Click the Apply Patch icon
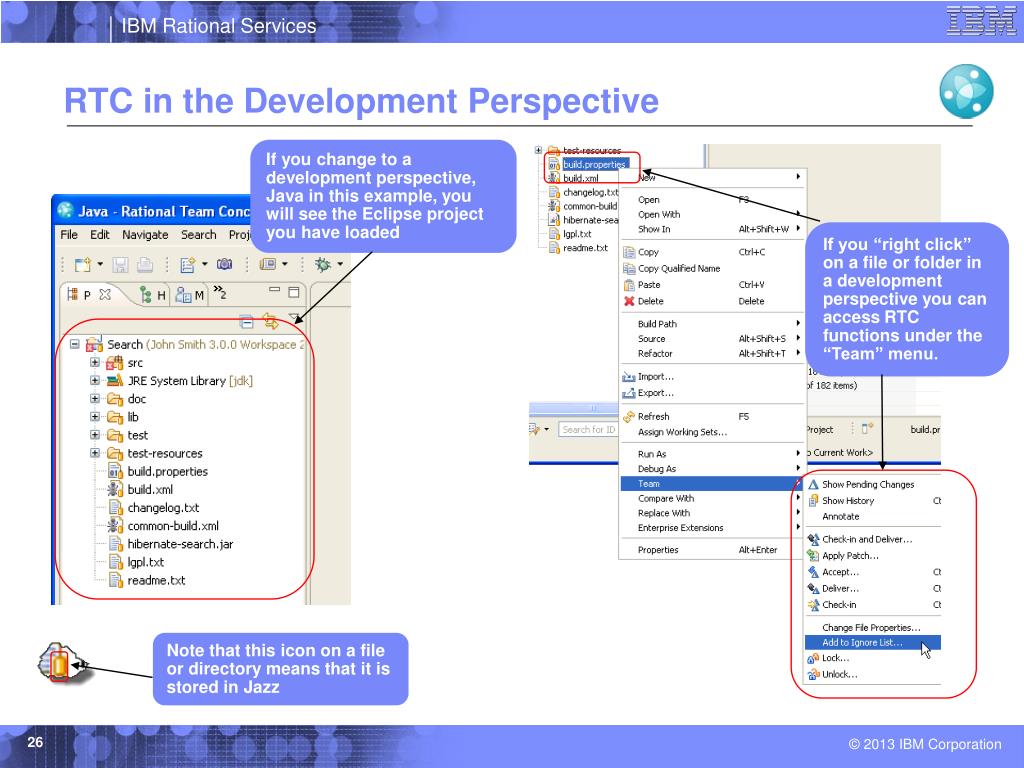The height and width of the screenshot is (768, 1024). click(x=813, y=556)
